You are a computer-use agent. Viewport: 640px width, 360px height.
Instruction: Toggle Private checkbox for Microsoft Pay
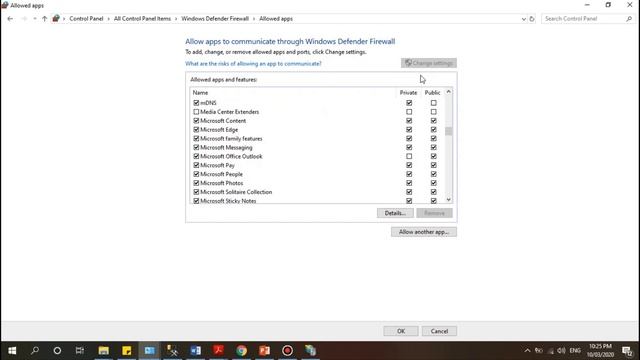pyautogui.click(x=409, y=165)
